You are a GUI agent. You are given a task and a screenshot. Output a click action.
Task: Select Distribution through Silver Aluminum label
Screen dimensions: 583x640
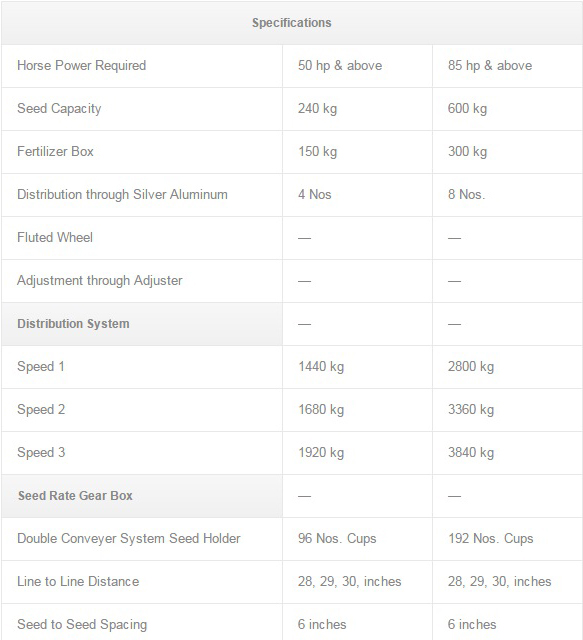[122, 195]
